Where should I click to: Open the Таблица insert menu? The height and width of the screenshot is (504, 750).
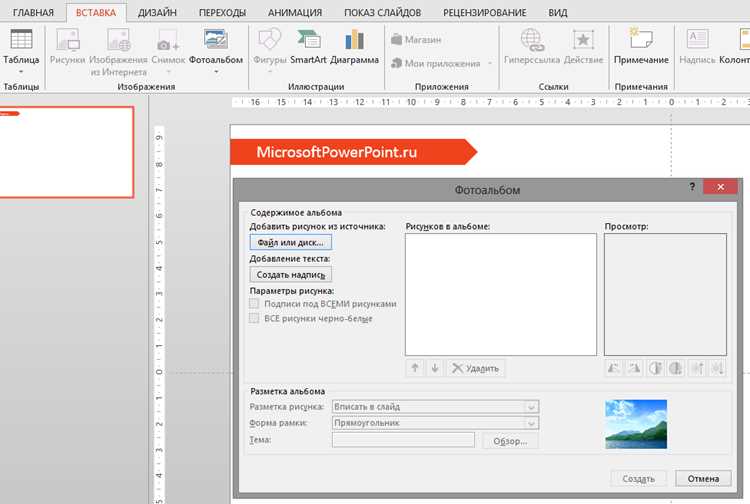click(21, 51)
